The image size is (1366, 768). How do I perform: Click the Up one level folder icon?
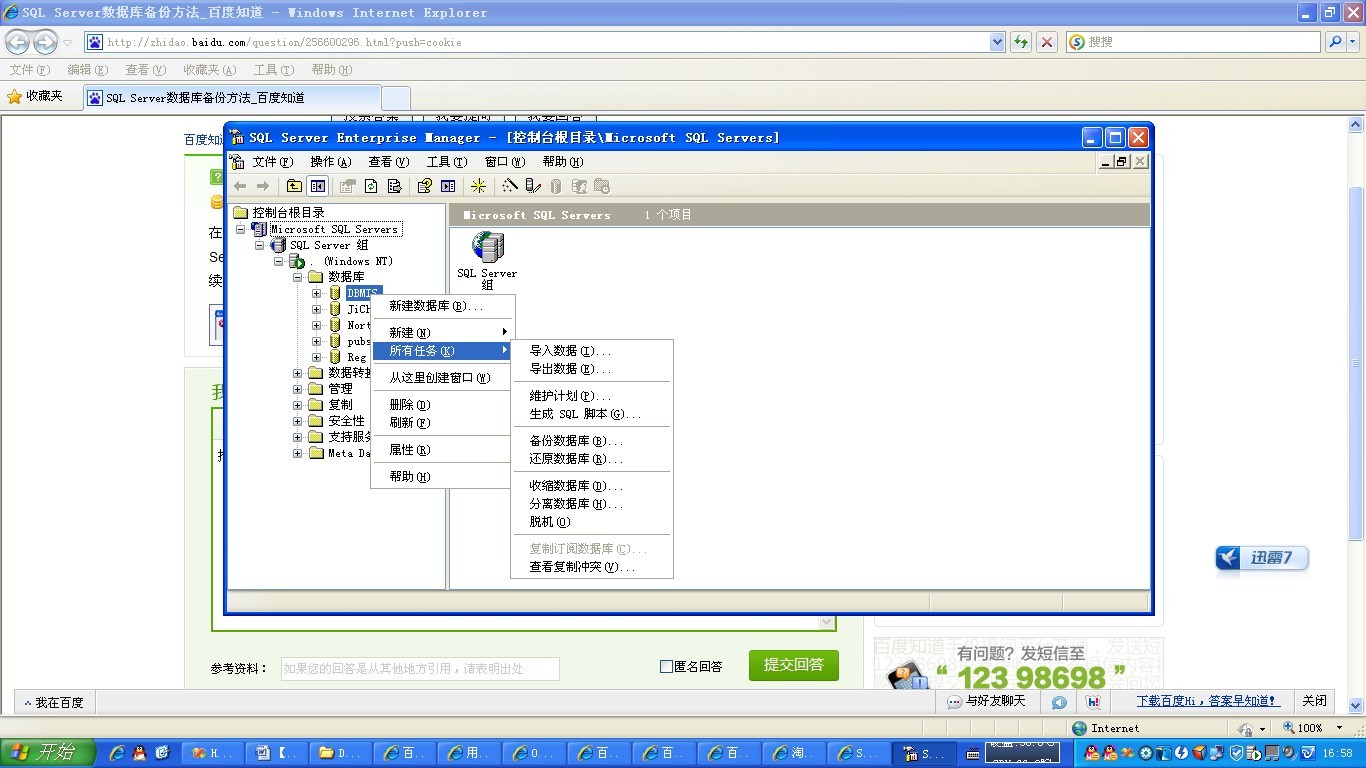(294, 186)
